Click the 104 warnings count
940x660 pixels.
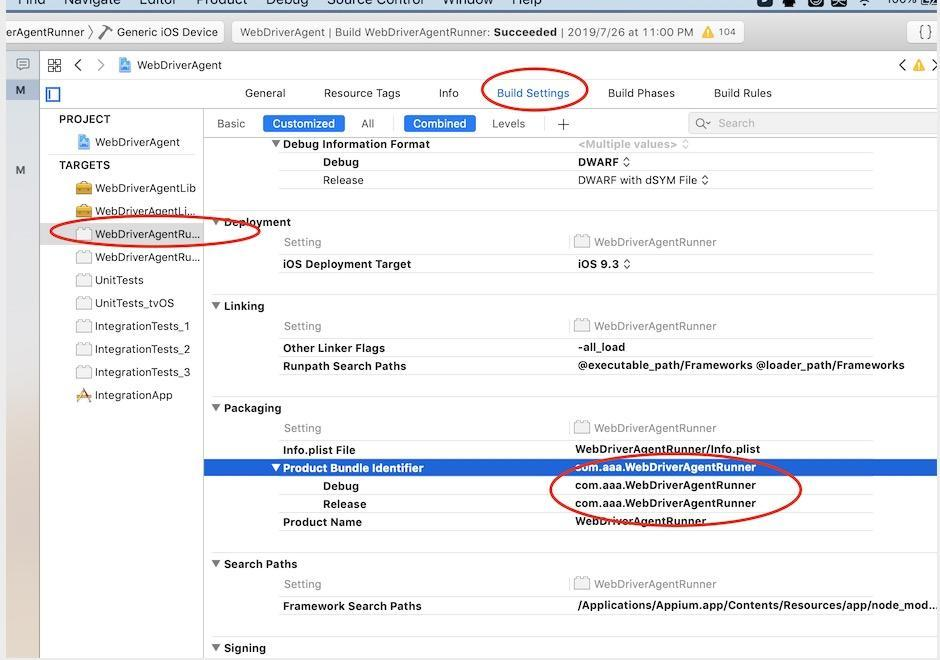pyautogui.click(x=727, y=32)
